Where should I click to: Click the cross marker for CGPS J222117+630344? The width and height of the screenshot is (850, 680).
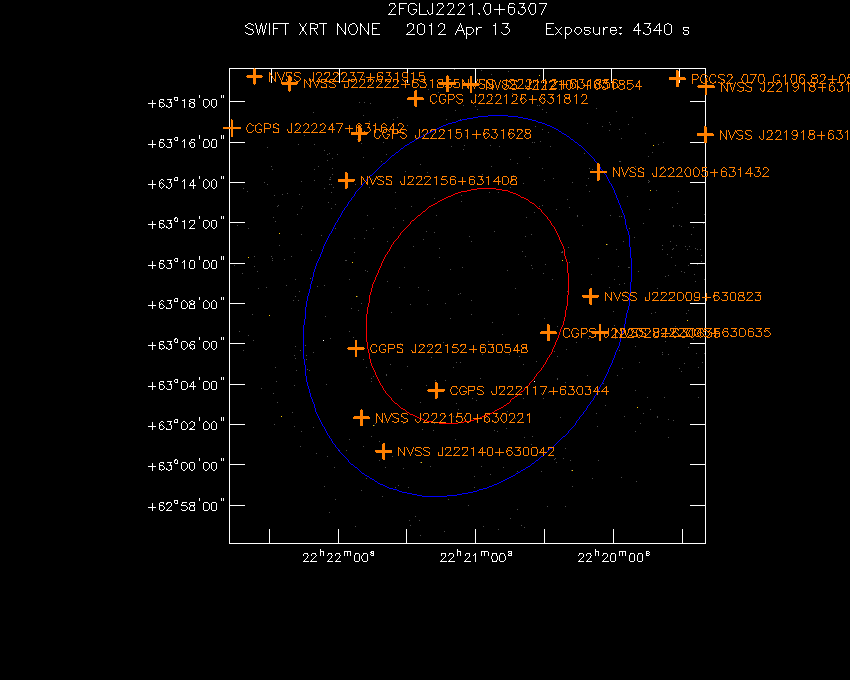click(436, 390)
